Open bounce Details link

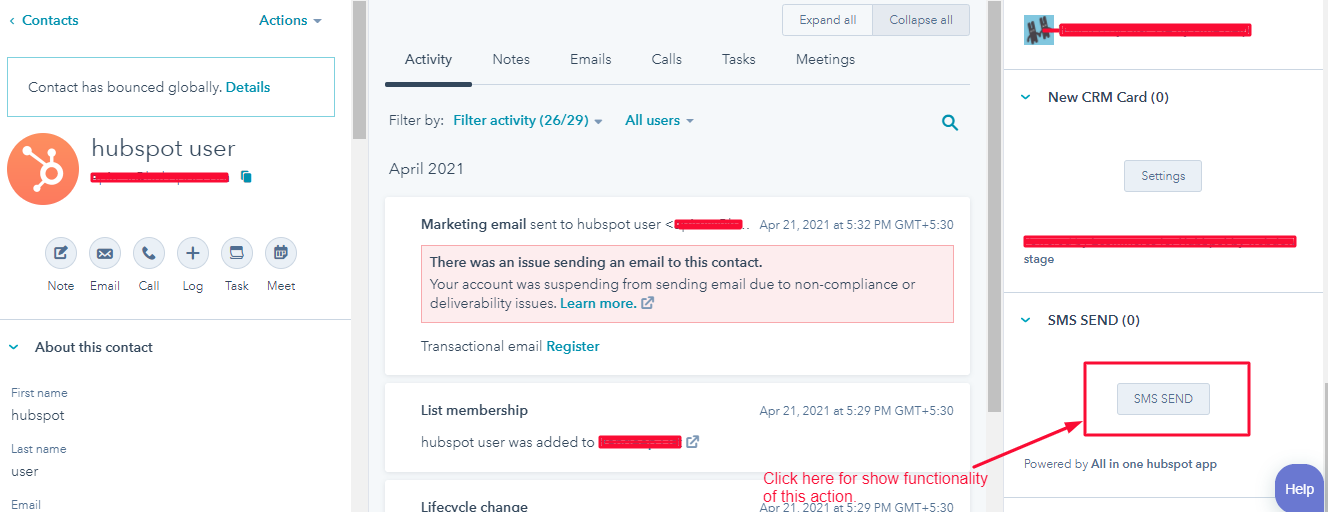pyautogui.click(x=248, y=87)
